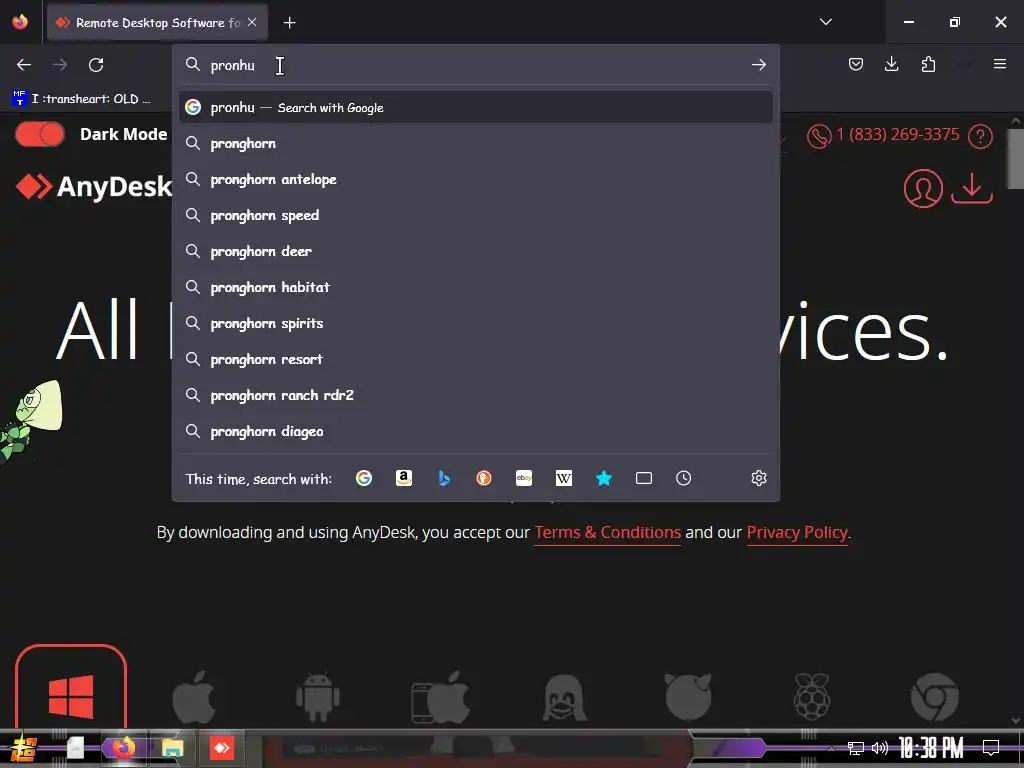The height and width of the screenshot is (768, 1024).
Task: Open the Privacy Policy link
Action: tap(797, 532)
